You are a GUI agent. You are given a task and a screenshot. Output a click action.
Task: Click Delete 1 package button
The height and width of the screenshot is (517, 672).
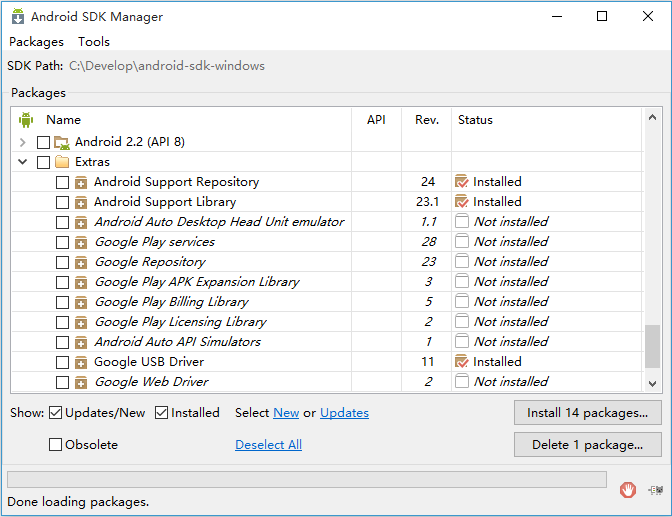click(588, 445)
